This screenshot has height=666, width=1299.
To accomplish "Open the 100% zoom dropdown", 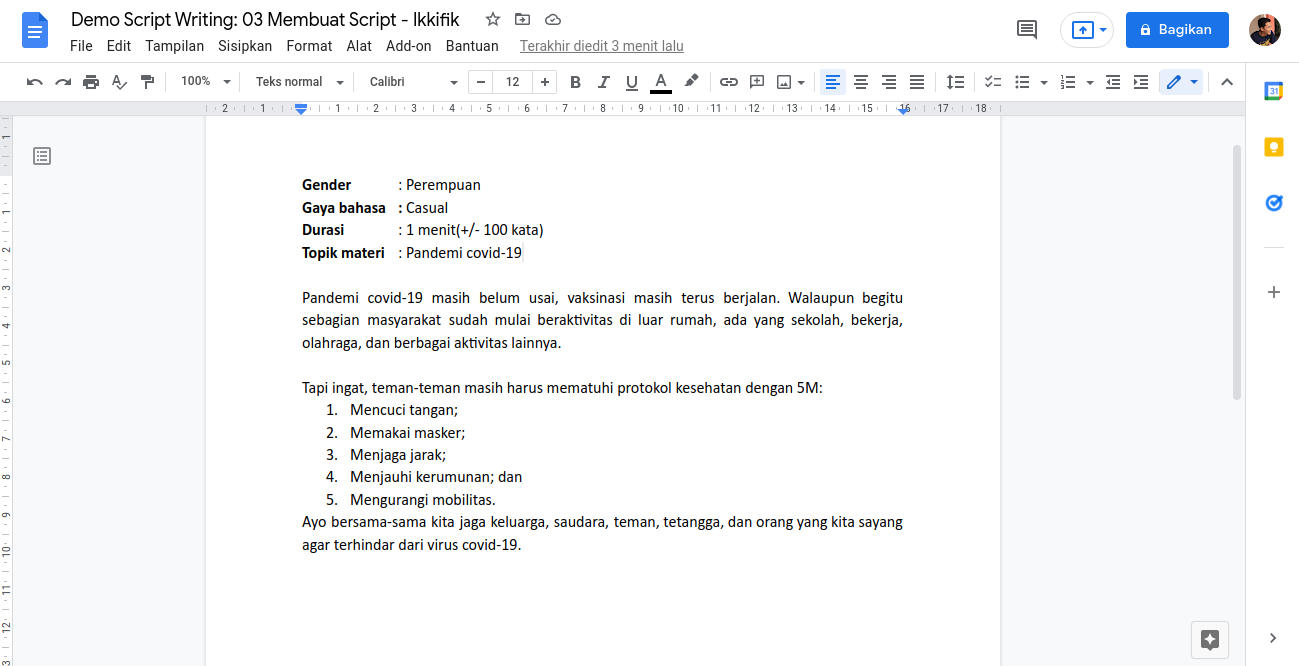I will 205,82.
